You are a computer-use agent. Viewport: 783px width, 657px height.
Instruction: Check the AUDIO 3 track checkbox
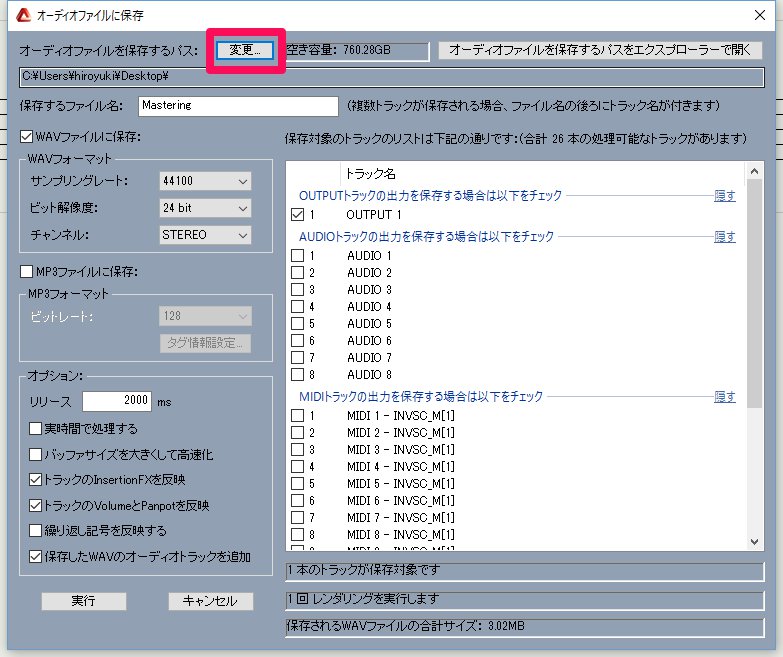(x=297, y=290)
